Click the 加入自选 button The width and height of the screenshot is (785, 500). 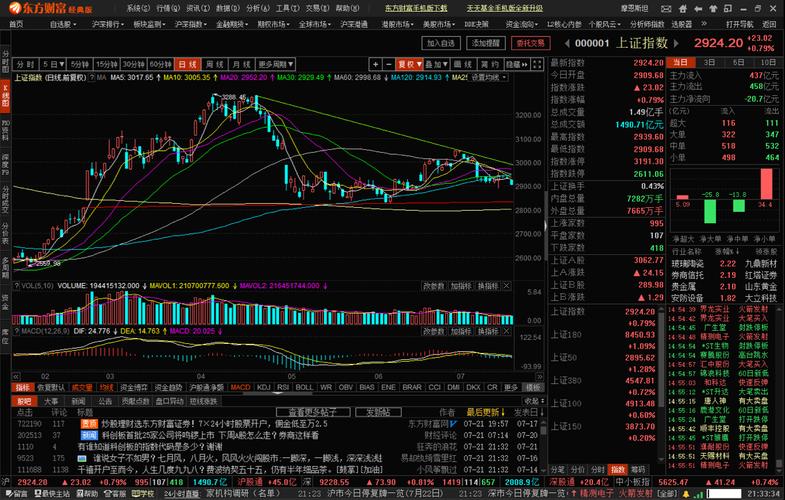(x=441, y=44)
